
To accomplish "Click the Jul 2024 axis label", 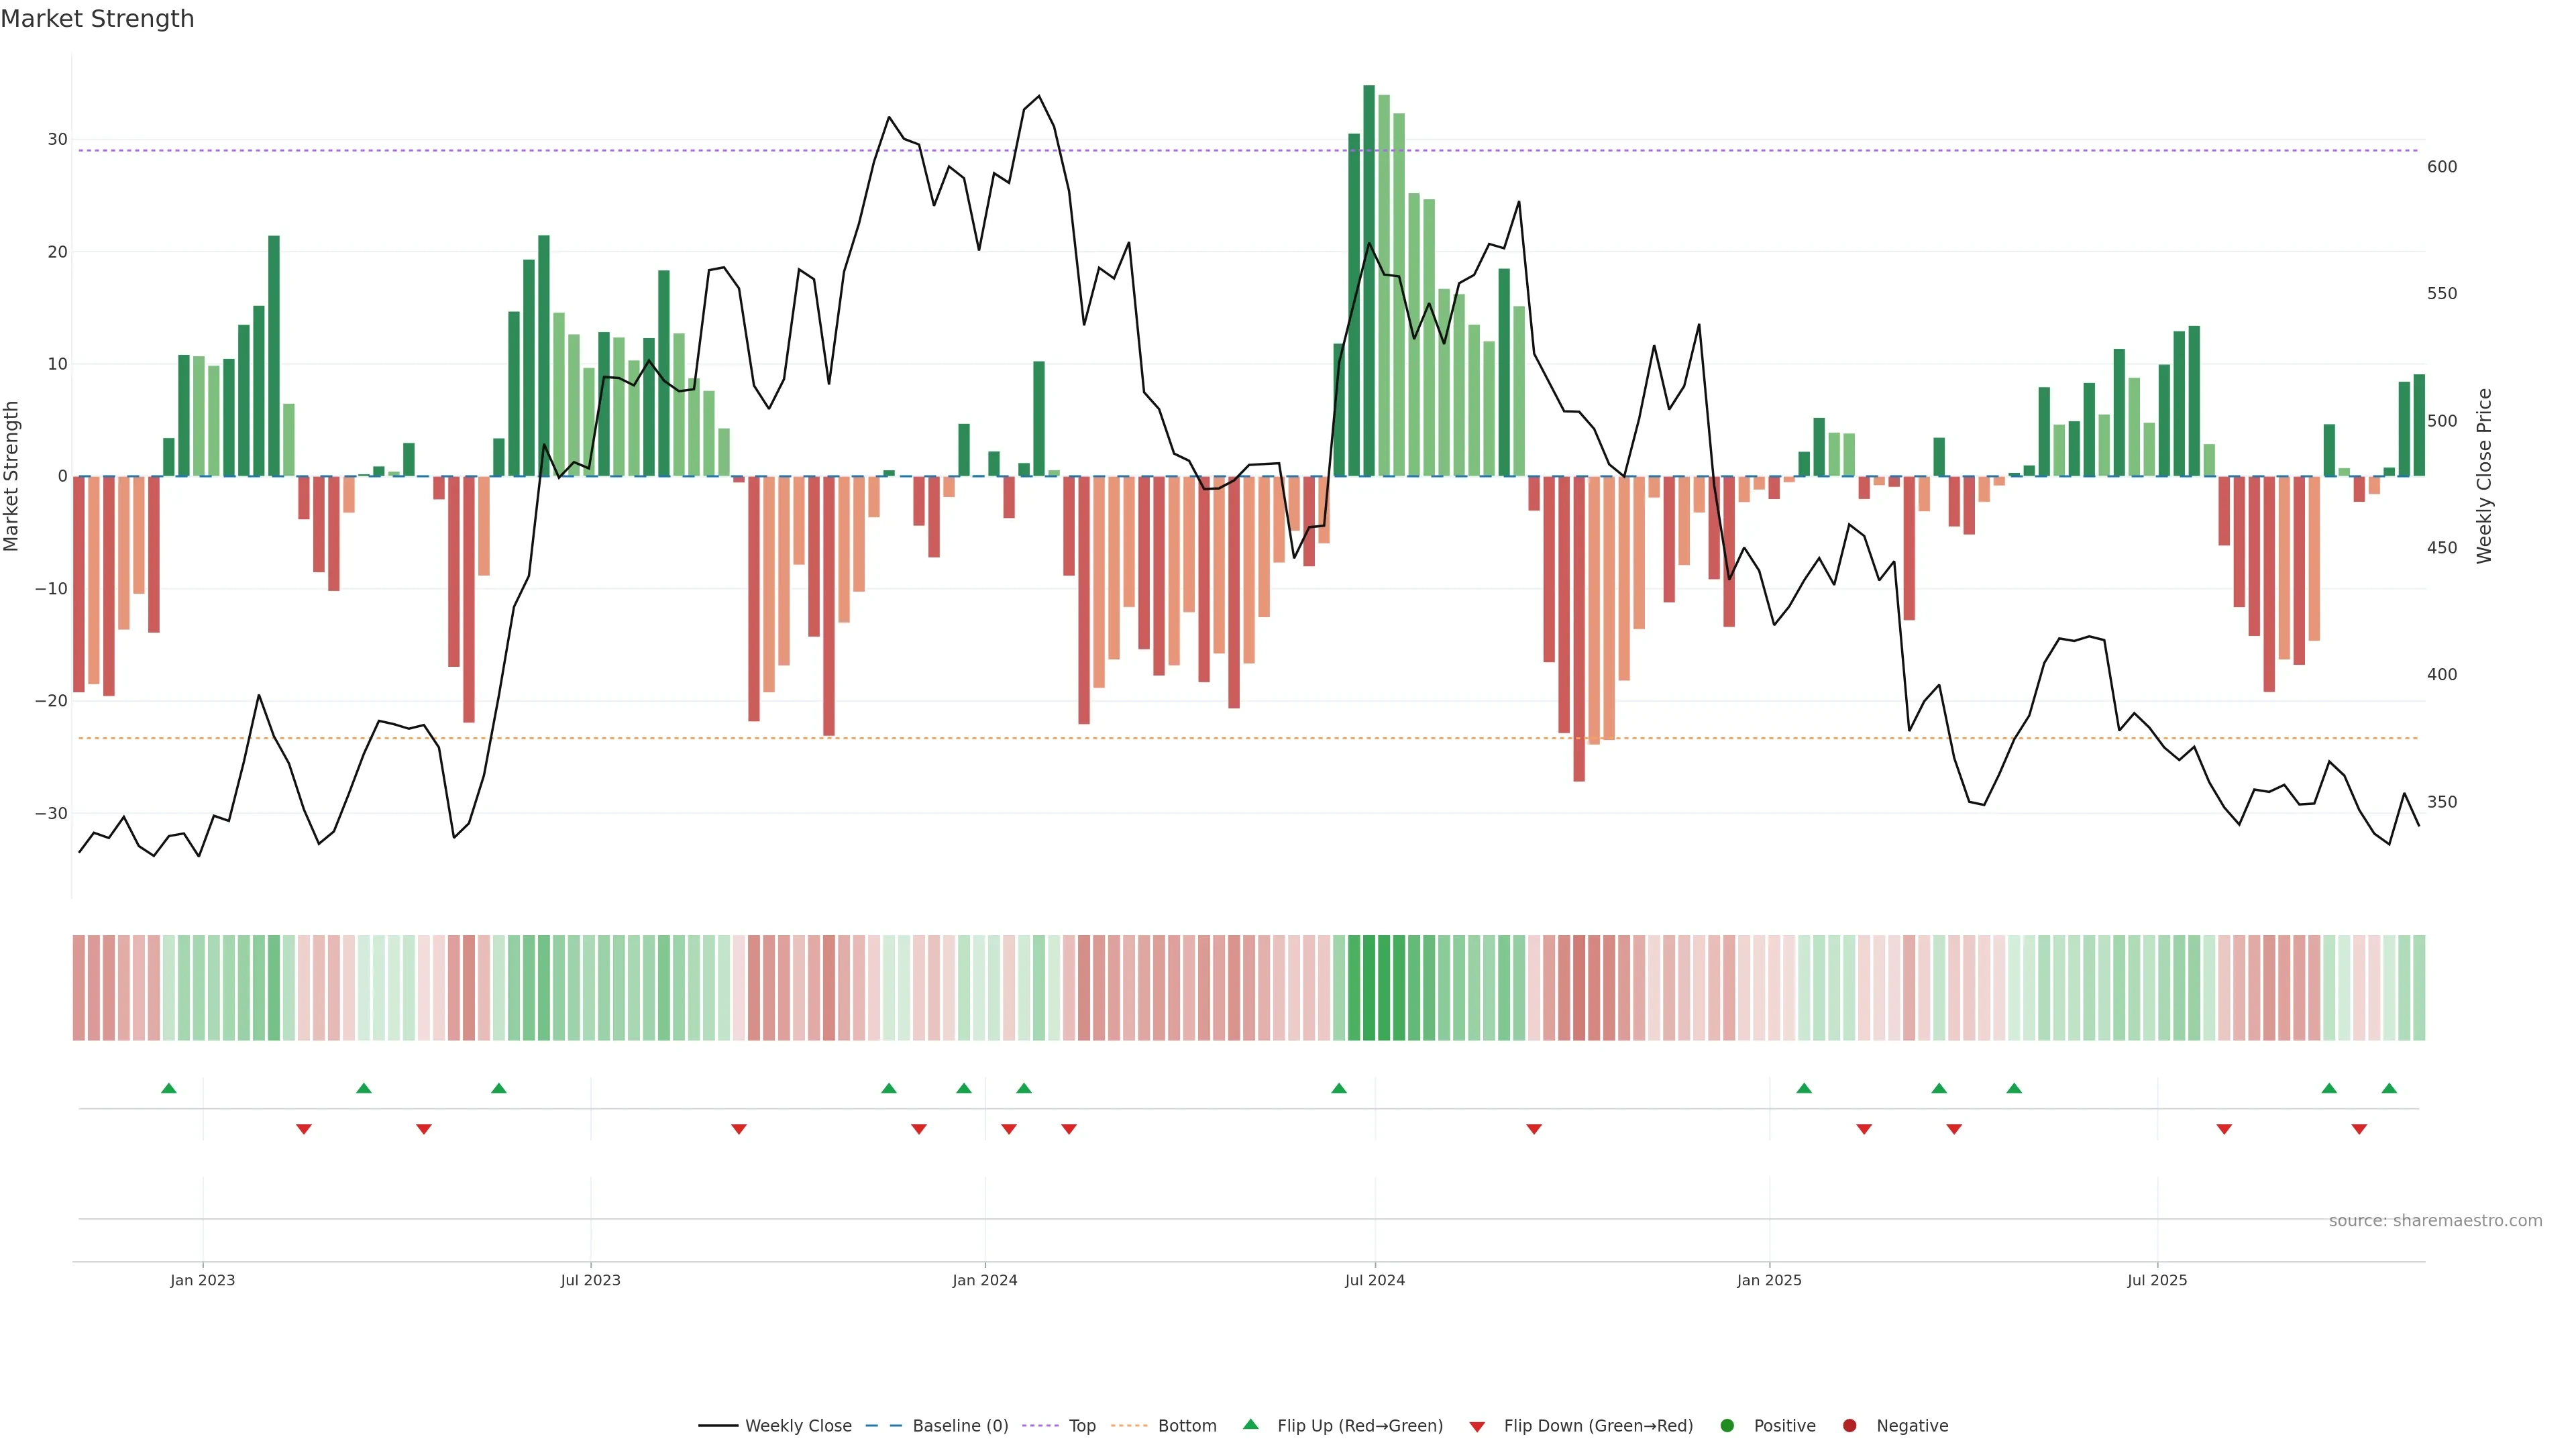I will point(1374,1280).
